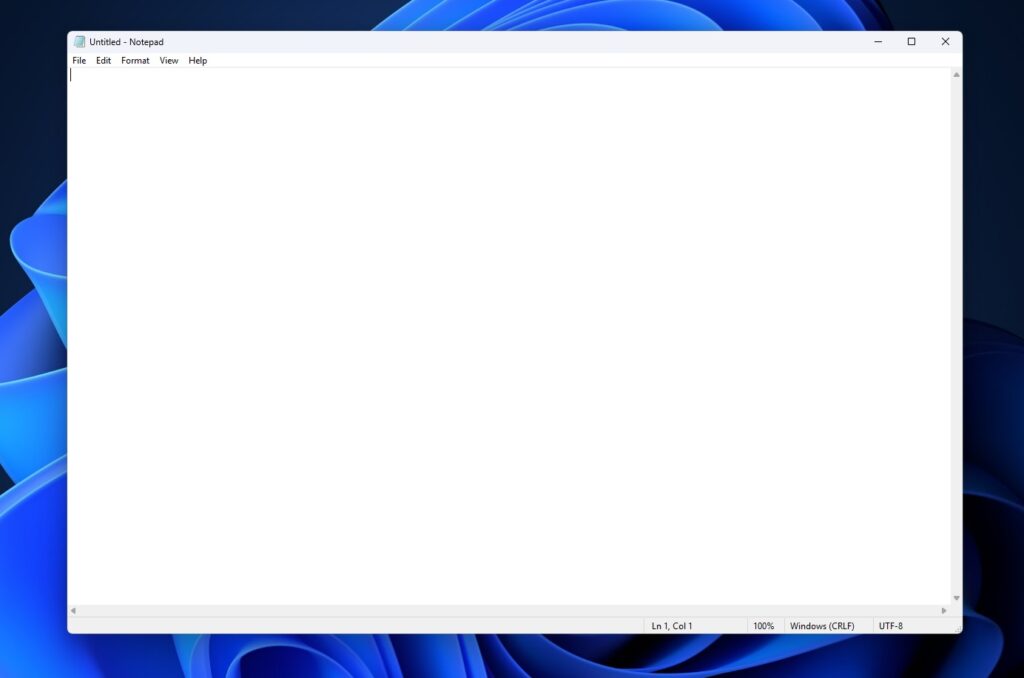The image size is (1024, 678).
Task: Click the 100% zoom level indicator
Action: coord(764,625)
